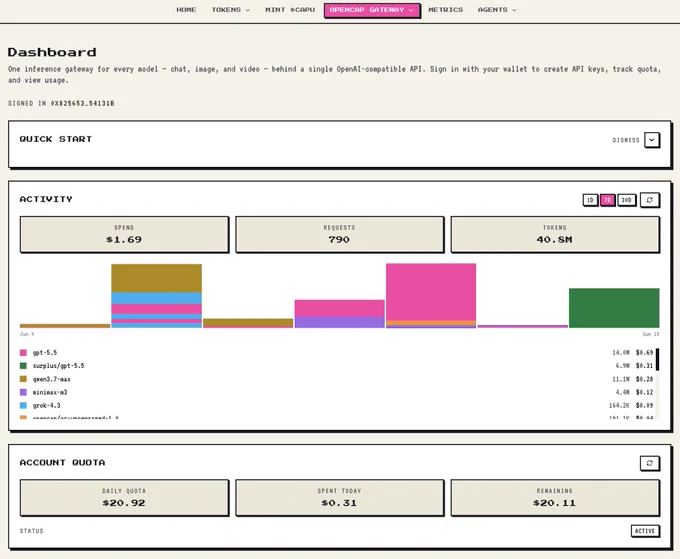The image size is (680, 559).
Task: Click the Dashboard page title
Action: pyautogui.click(x=52, y=52)
